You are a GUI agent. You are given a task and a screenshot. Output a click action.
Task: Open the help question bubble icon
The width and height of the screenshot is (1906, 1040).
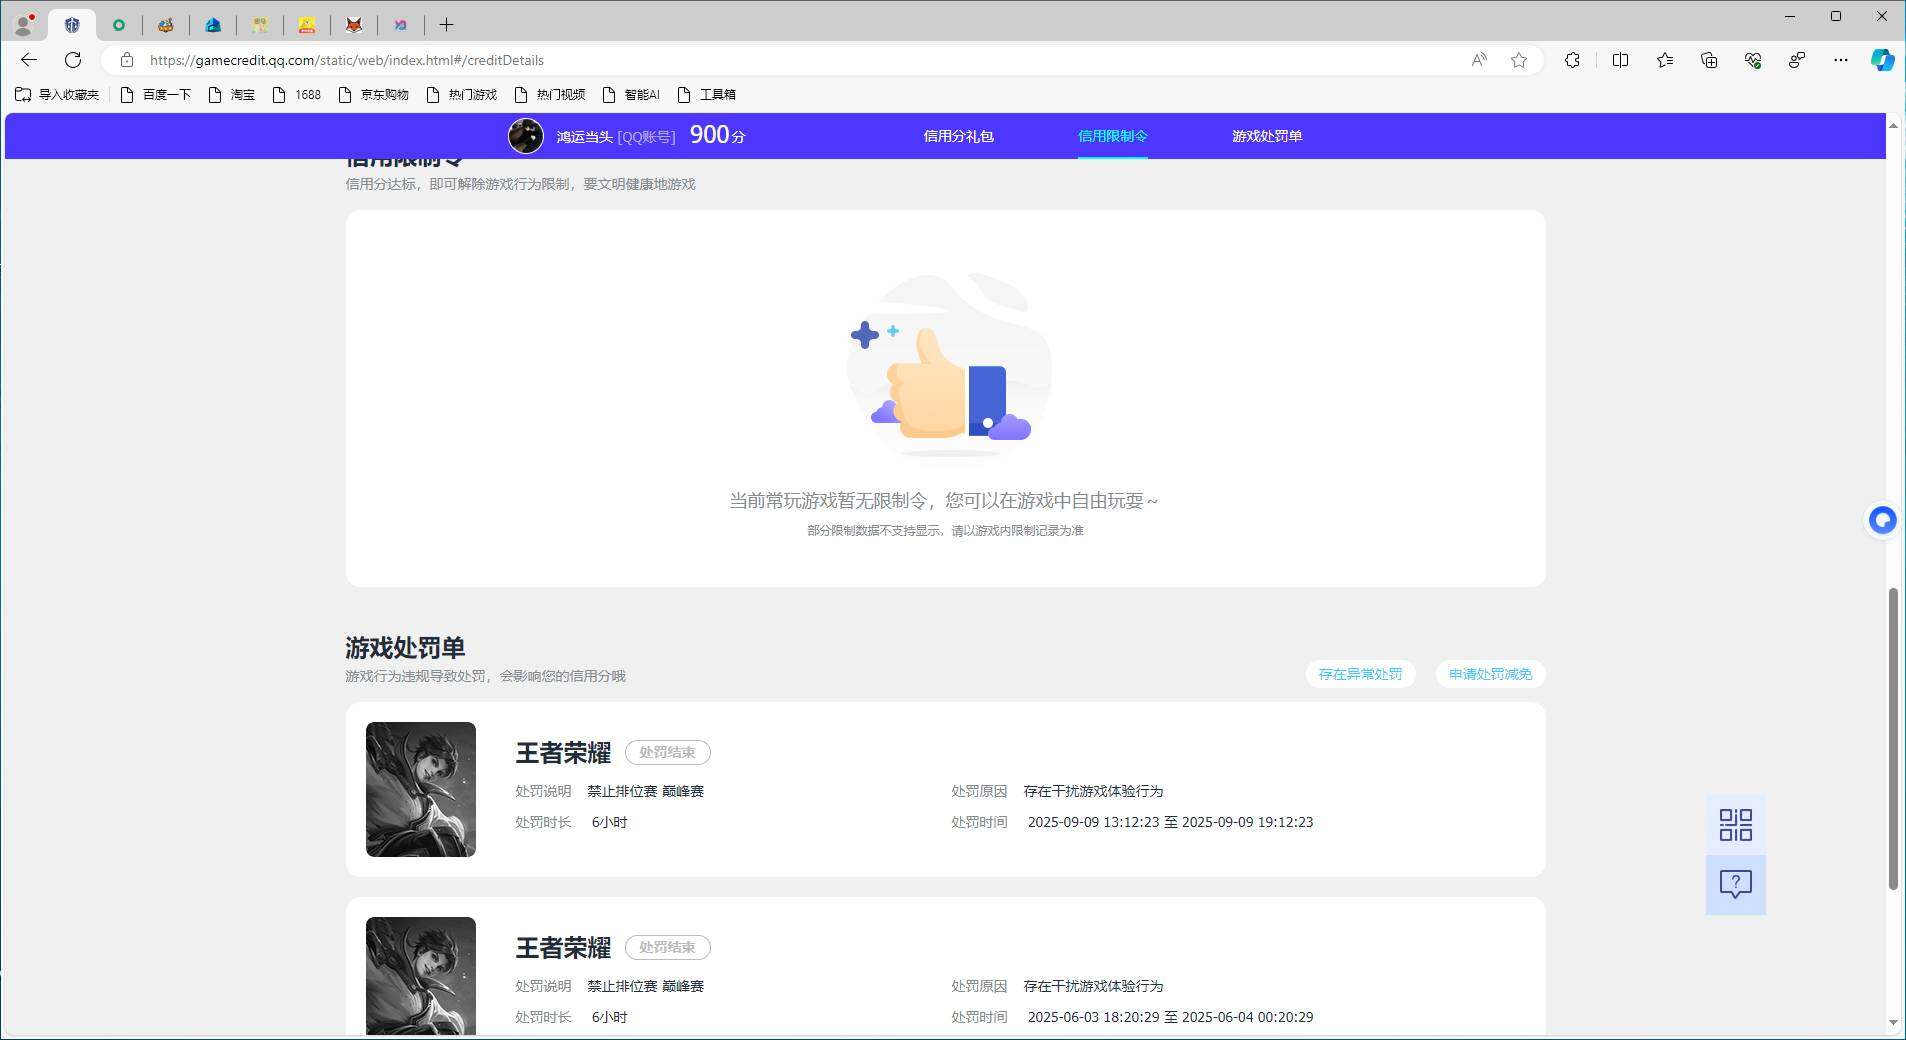[x=1736, y=885]
